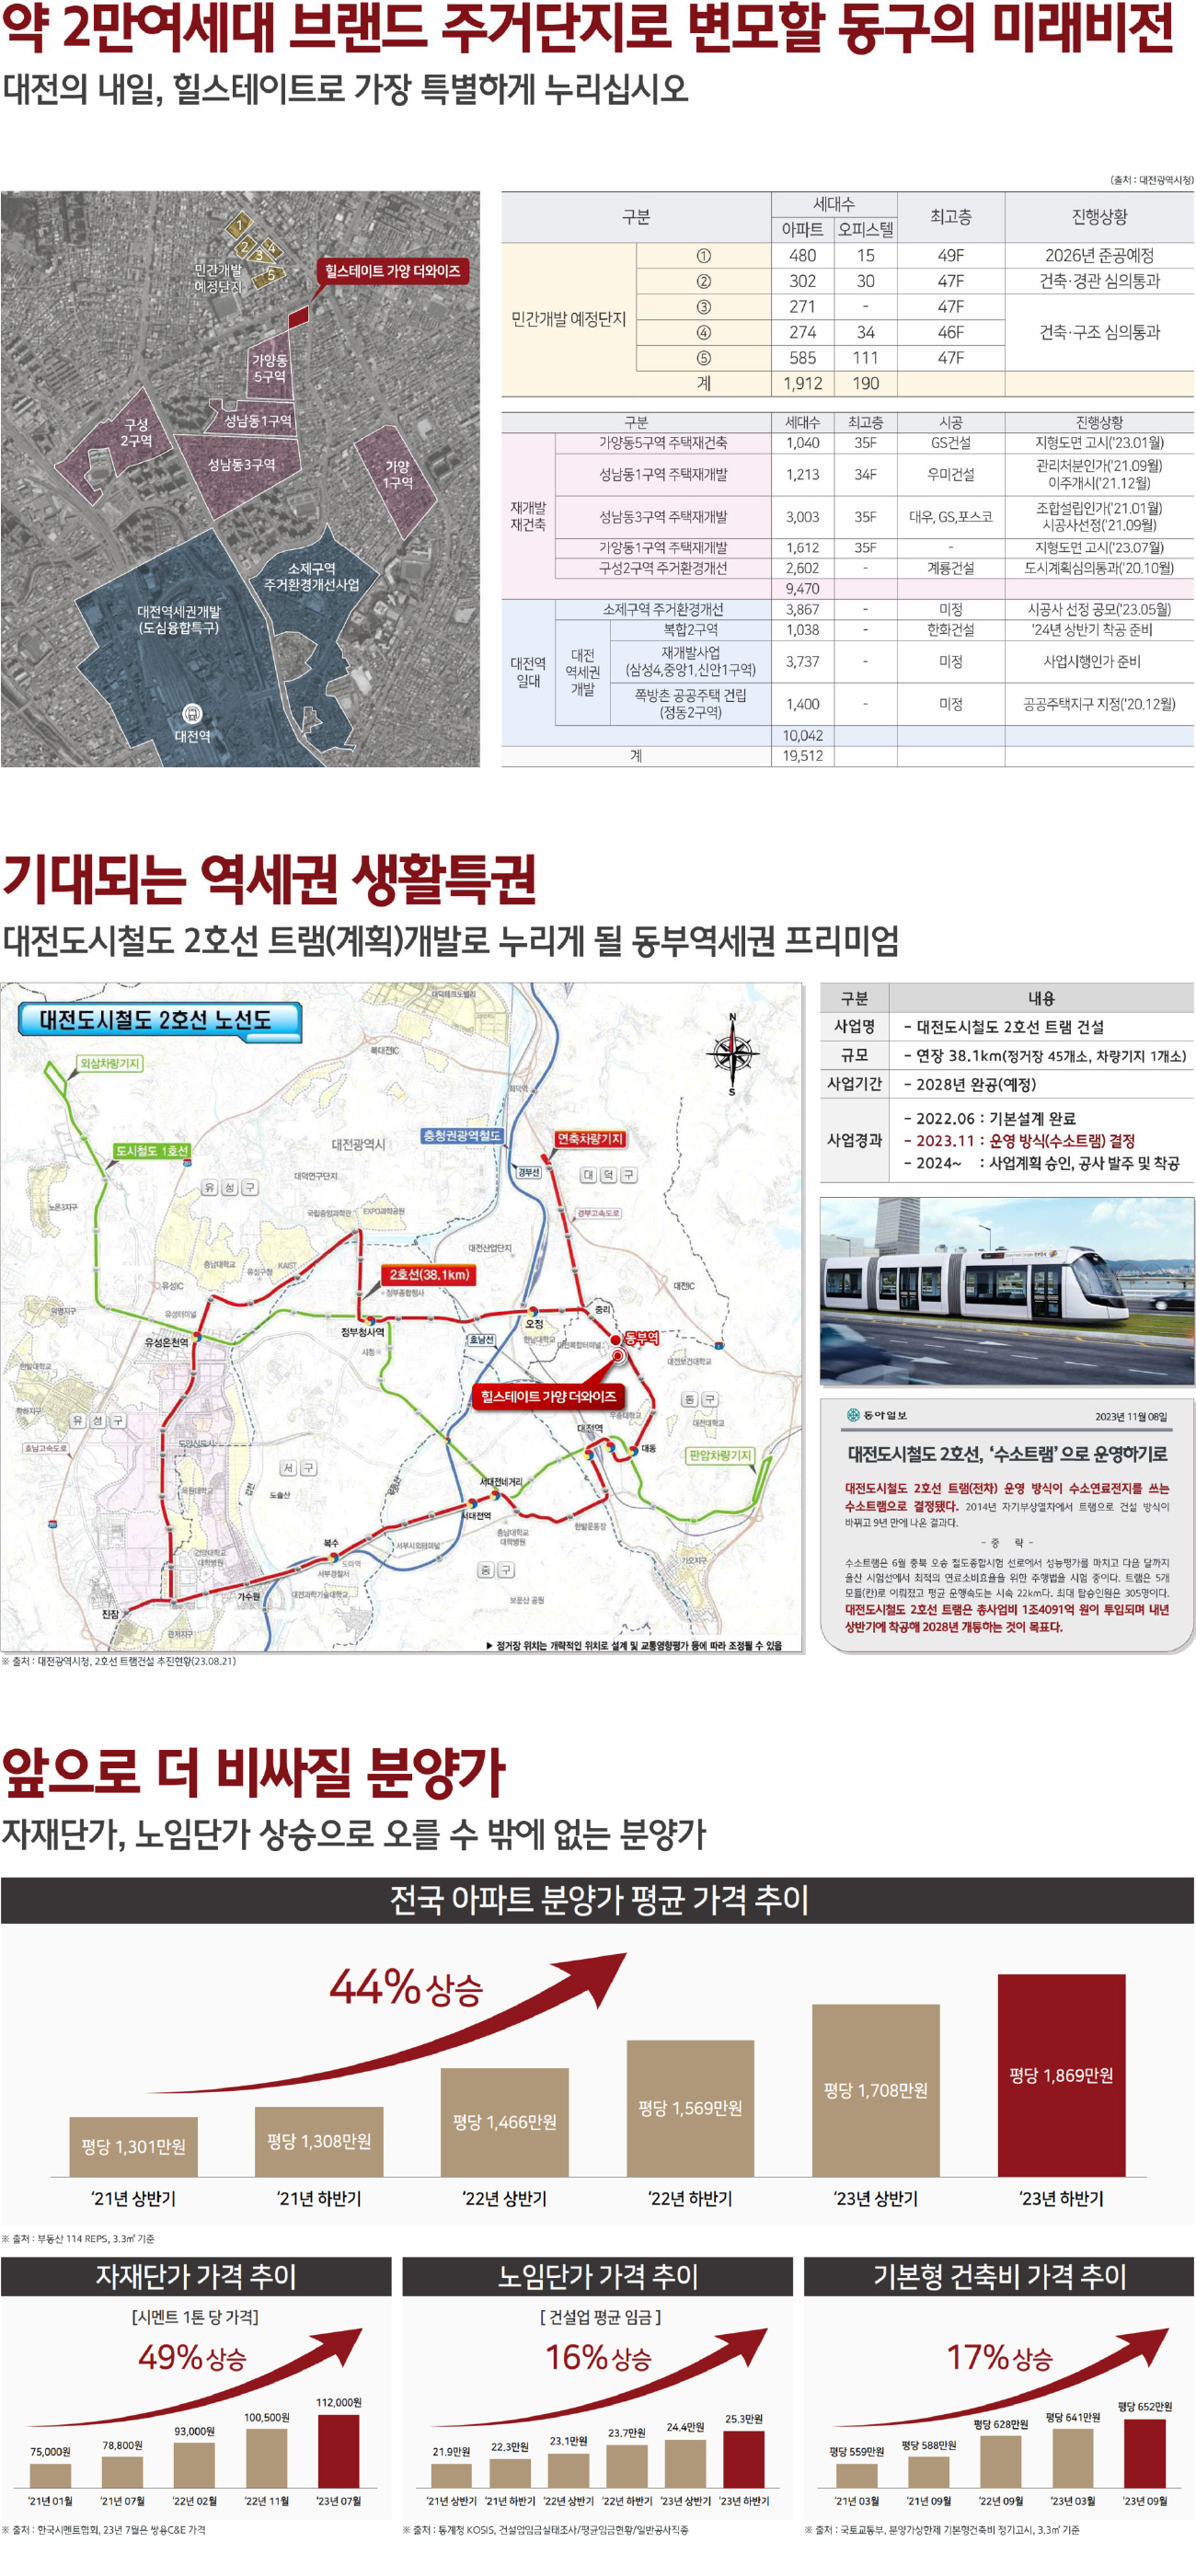Click the 소제구역 주거환경개선사업 map label

point(311,577)
